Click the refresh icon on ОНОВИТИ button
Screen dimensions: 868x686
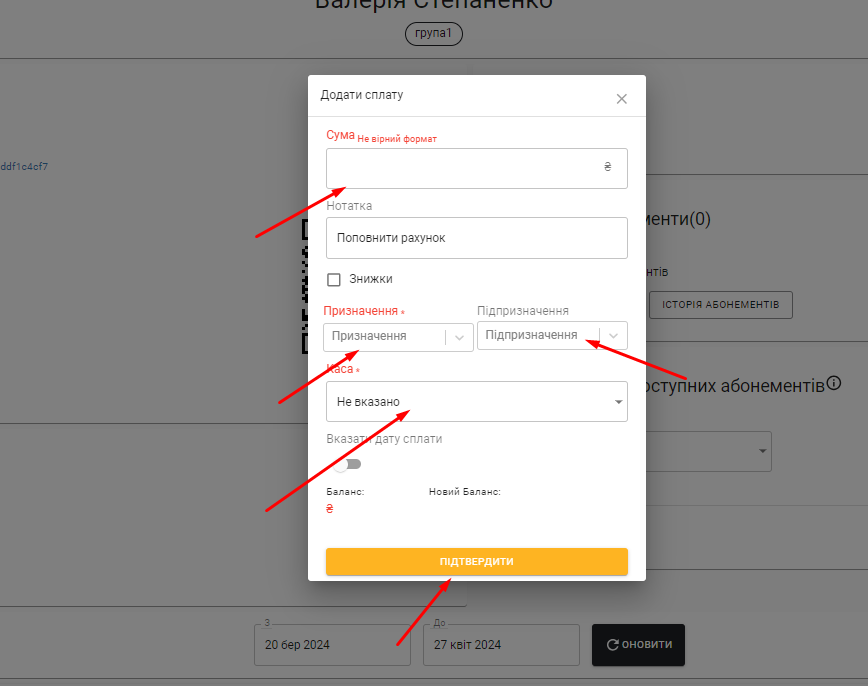[612, 644]
